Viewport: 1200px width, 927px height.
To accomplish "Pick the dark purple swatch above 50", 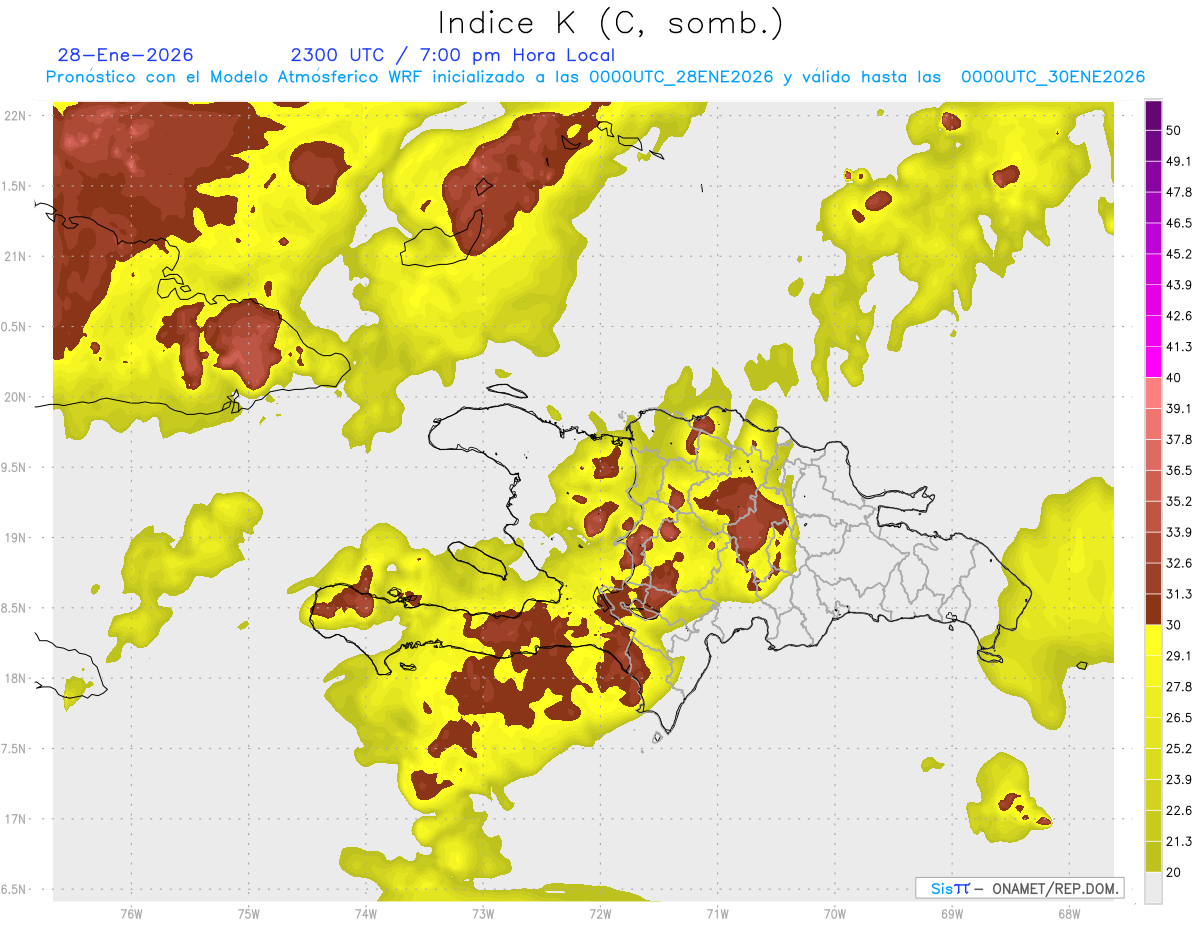I will [1154, 116].
